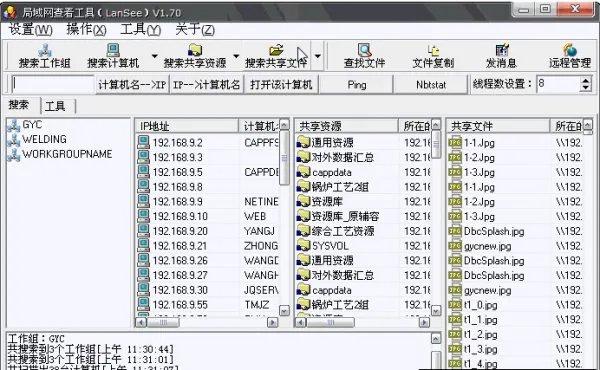Open the 设置(W) menu
This screenshot has width=600, height=370.
point(31,29)
